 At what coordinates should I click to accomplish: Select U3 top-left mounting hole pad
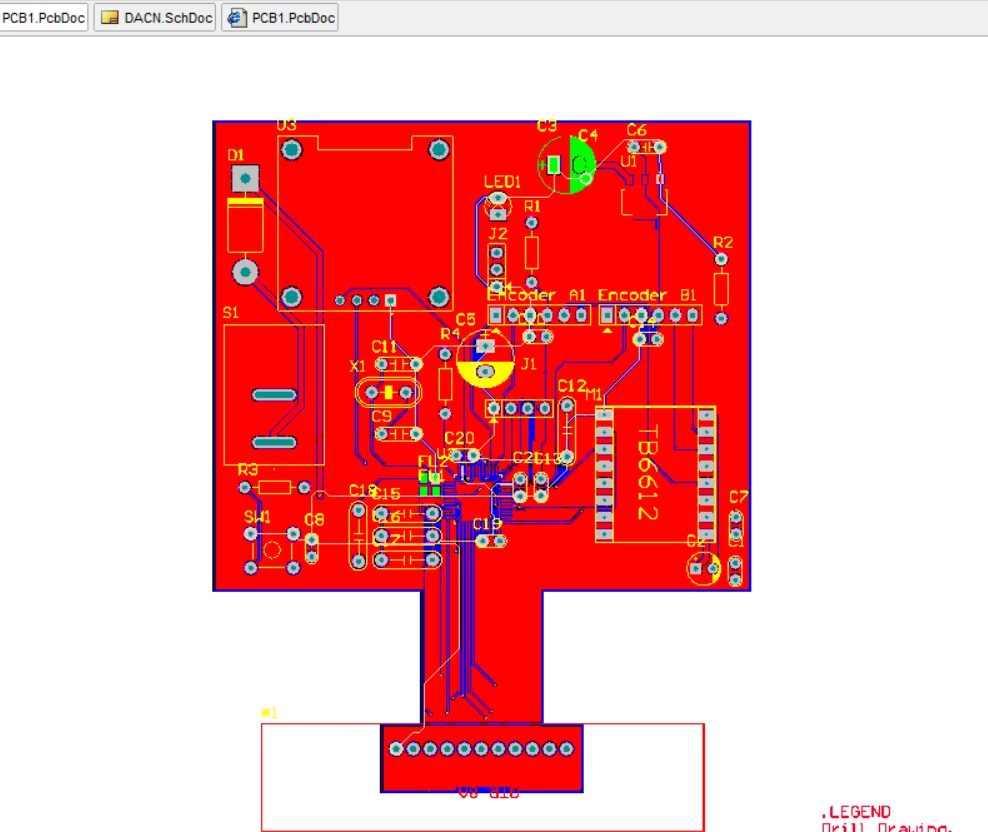tap(291, 149)
